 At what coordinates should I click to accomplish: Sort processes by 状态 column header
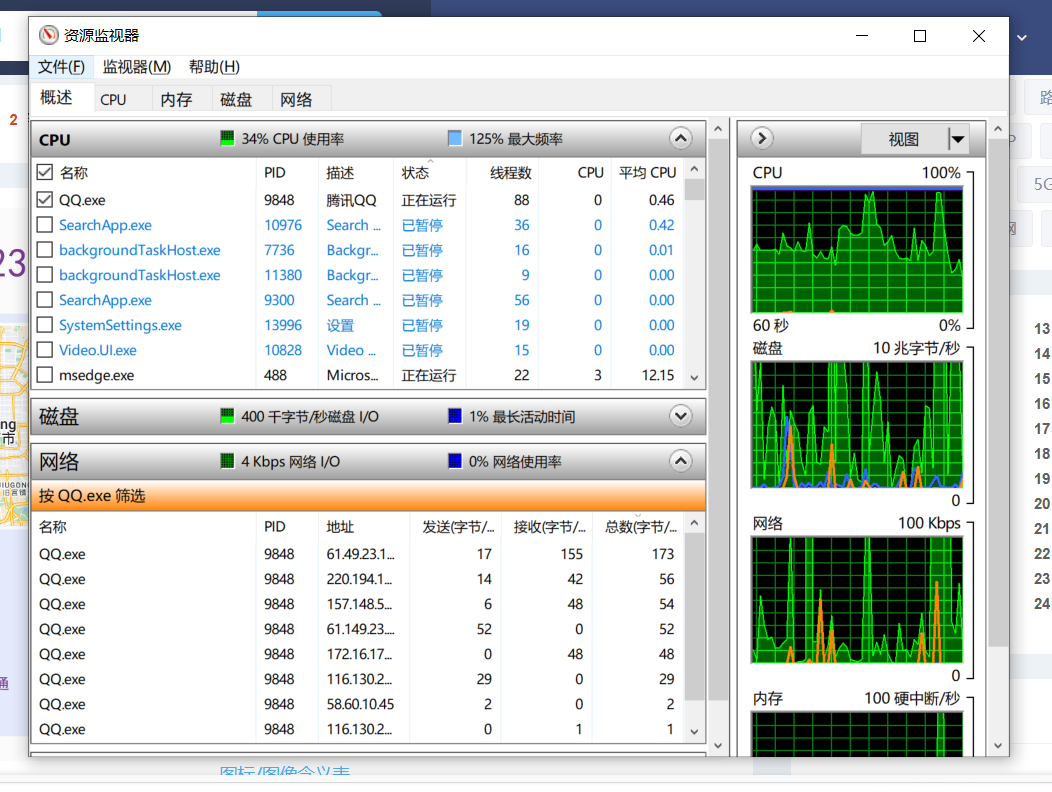click(429, 172)
